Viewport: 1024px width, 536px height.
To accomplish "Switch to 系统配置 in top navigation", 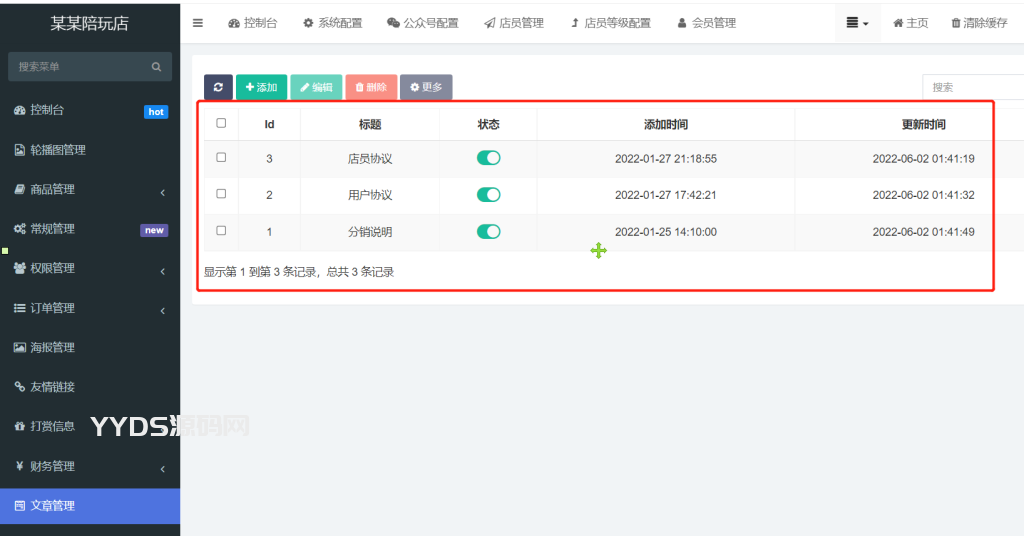I will coord(332,23).
